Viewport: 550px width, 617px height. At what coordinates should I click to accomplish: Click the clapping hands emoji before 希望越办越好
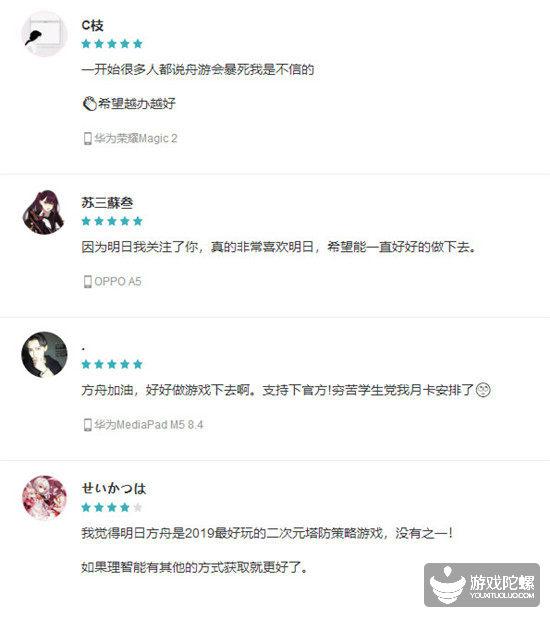[x=89, y=104]
